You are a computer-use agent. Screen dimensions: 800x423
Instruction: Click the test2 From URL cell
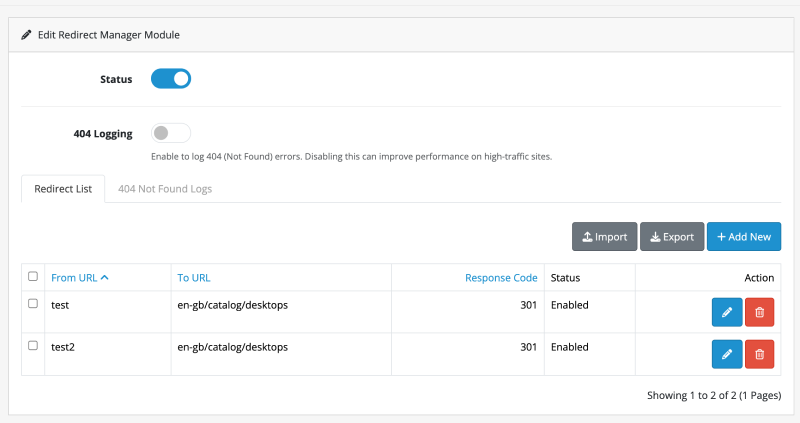(64, 347)
